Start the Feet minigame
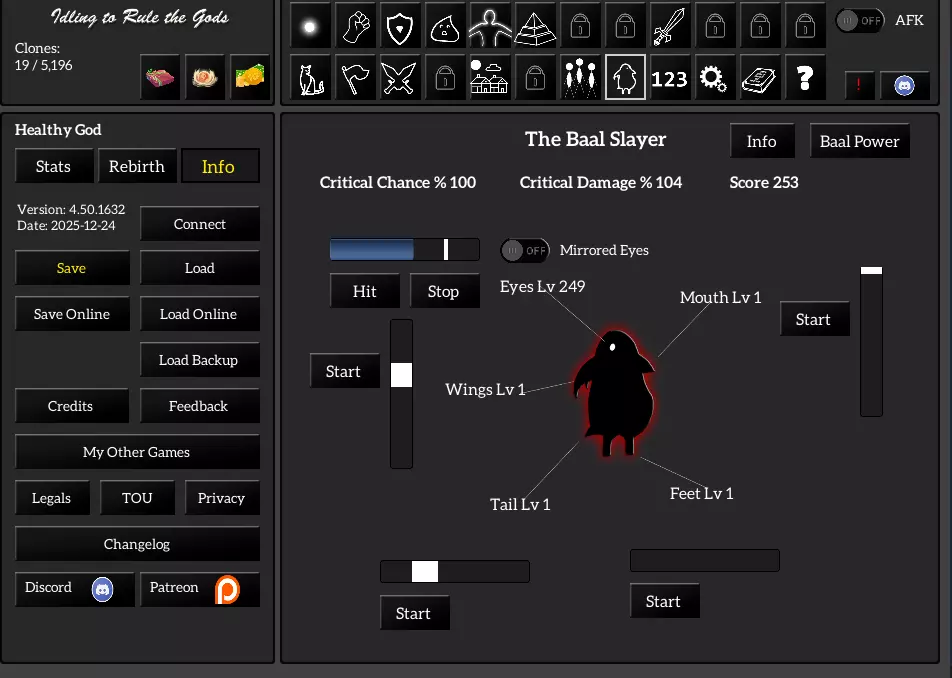The image size is (952, 678). point(664,601)
